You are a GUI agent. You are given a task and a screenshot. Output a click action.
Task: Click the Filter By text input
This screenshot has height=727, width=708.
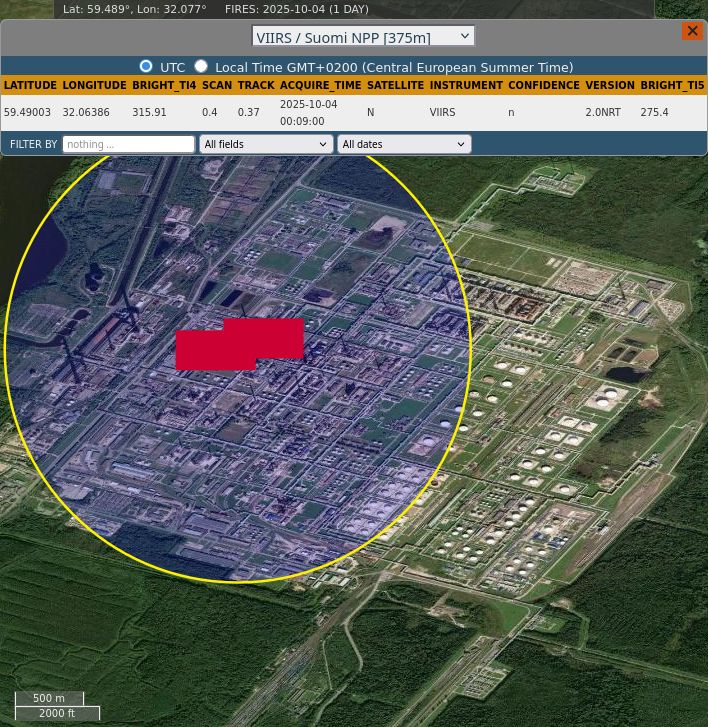[x=128, y=144]
